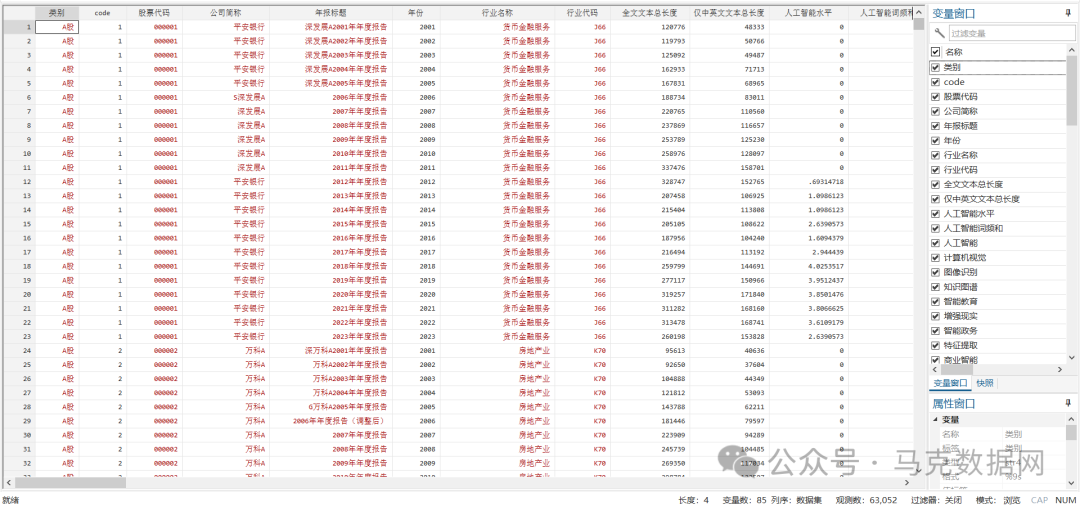Screen dimensions: 1080x506
Task: Collapse the 变量 section in 属性窗口
Action: click(935, 419)
